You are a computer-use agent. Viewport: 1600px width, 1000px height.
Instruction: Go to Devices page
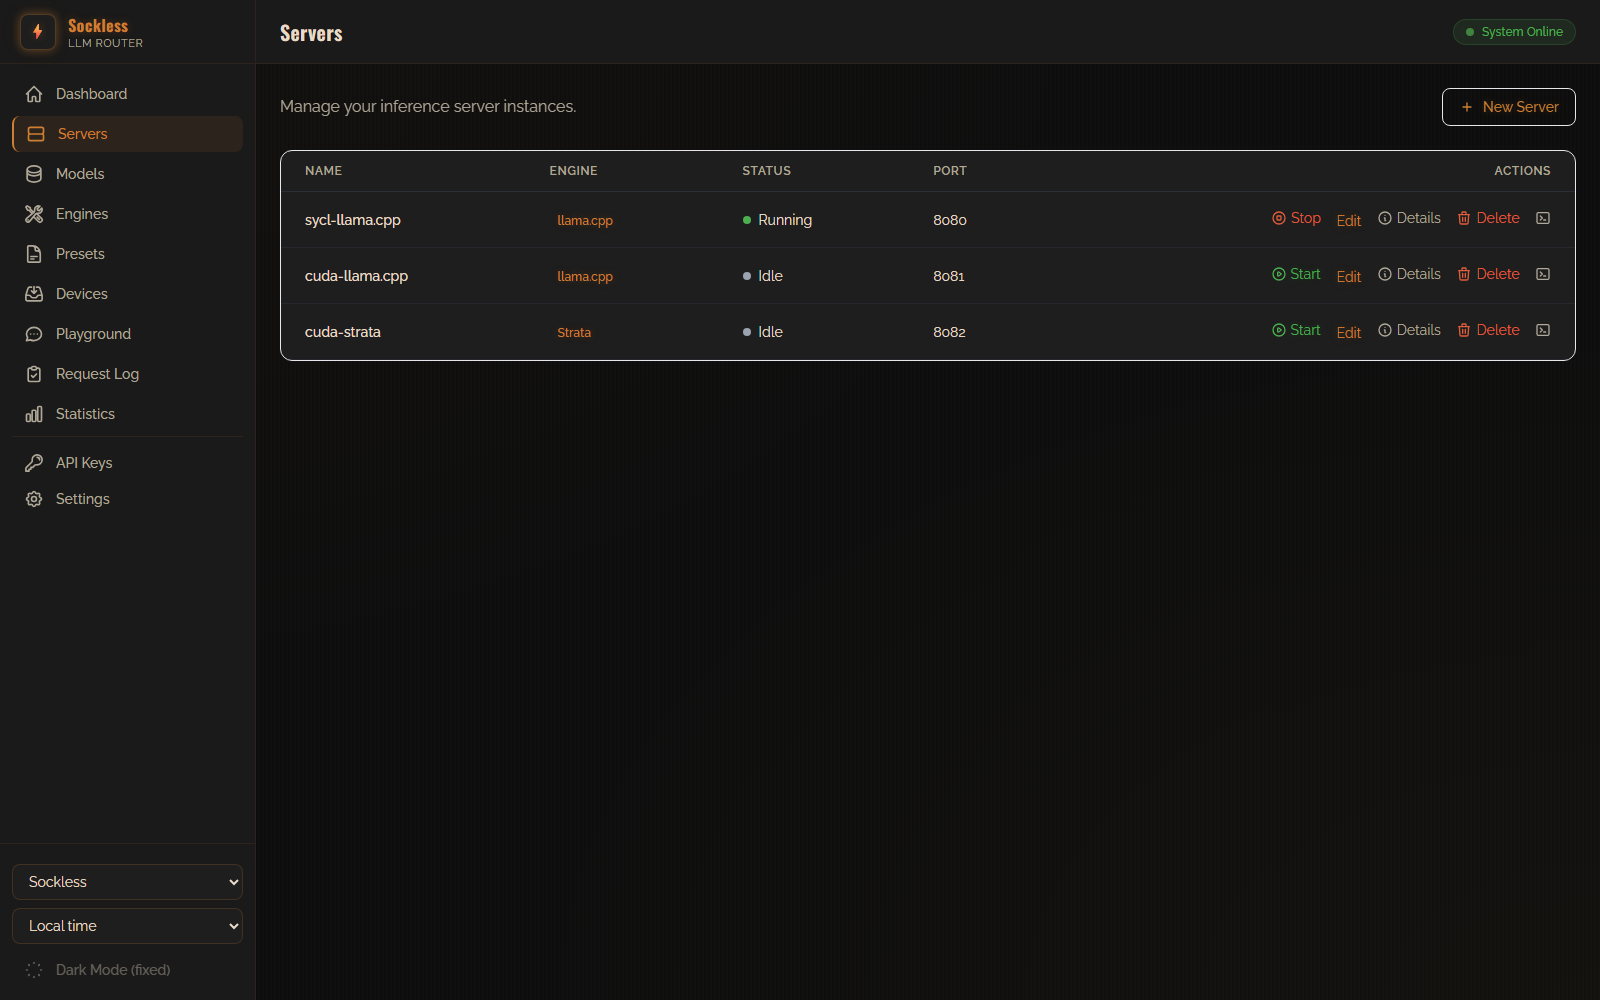(x=127, y=294)
